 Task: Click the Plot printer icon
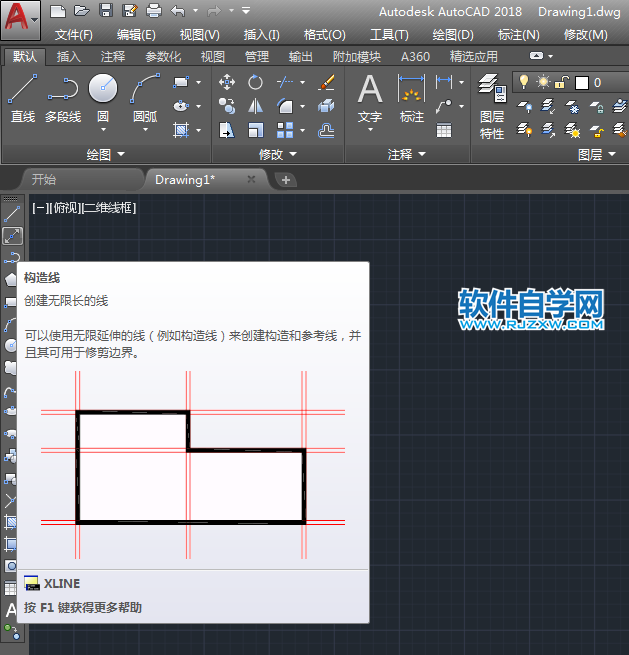(x=154, y=11)
